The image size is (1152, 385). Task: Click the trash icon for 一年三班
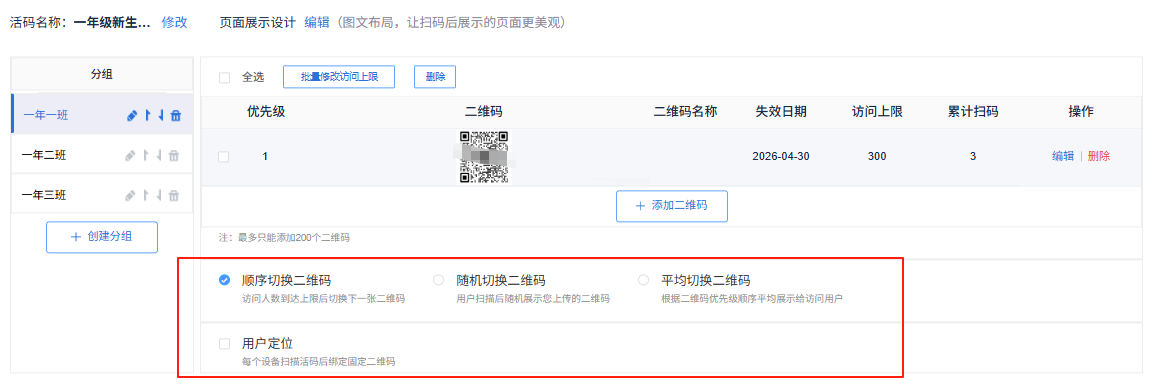click(173, 195)
